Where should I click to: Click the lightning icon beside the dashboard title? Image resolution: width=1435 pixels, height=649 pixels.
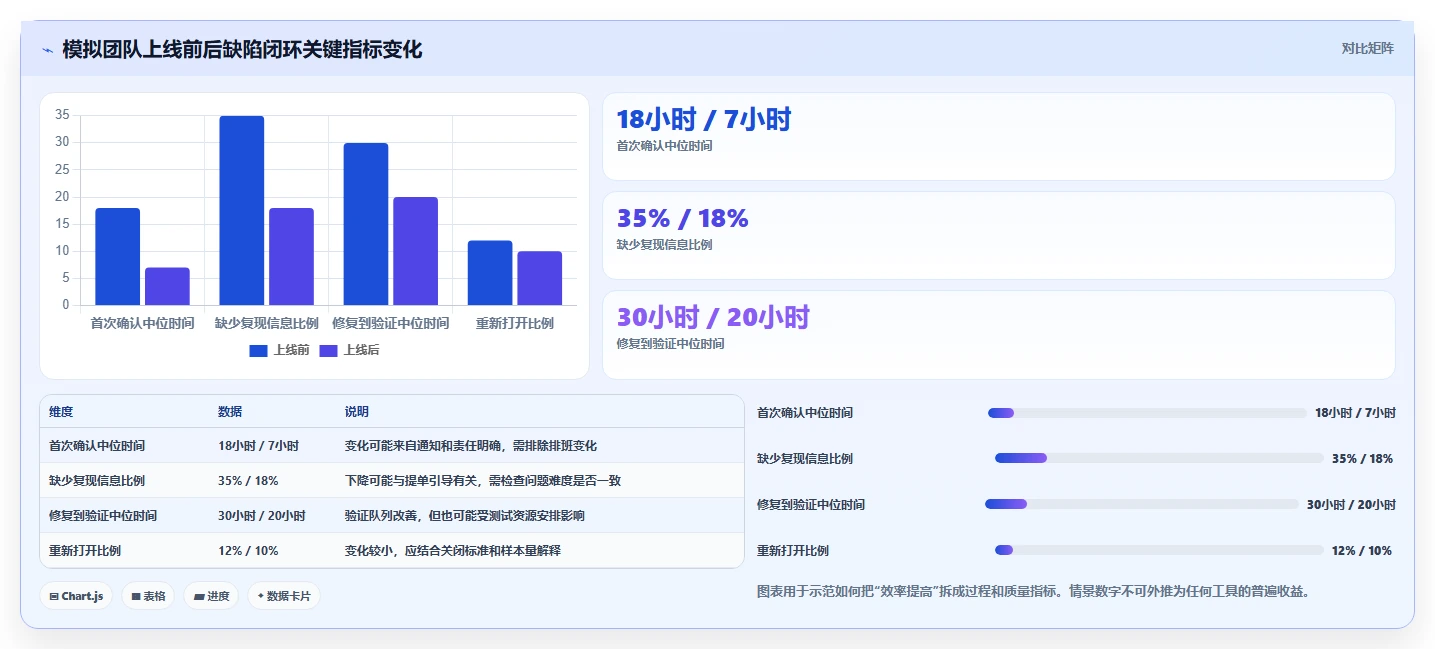tap(47, 49)
